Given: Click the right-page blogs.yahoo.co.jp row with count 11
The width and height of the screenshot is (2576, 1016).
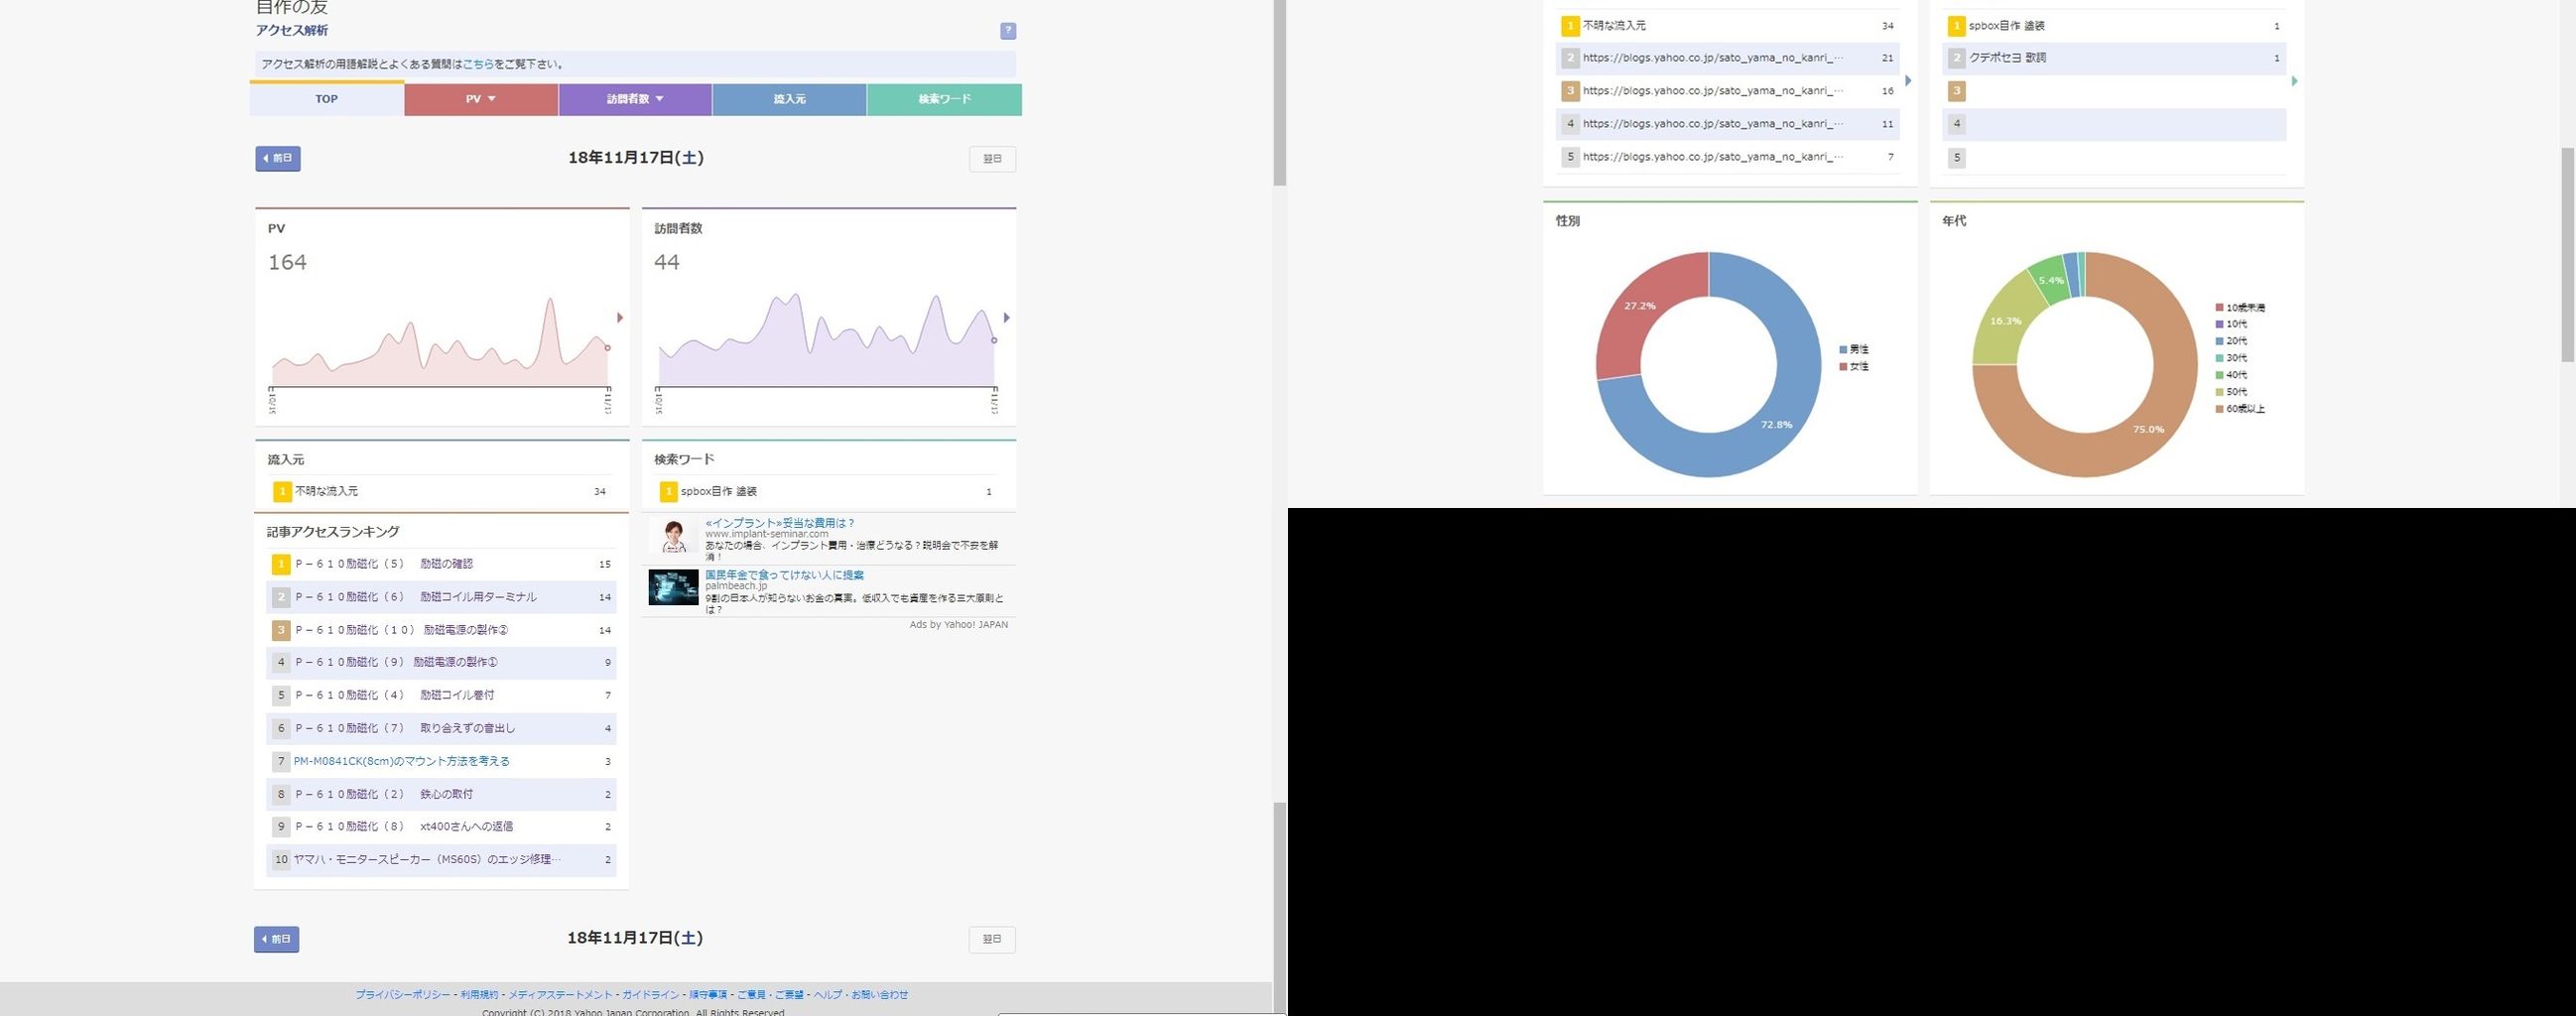Looking at the screenshot, I should [1728, 124].
